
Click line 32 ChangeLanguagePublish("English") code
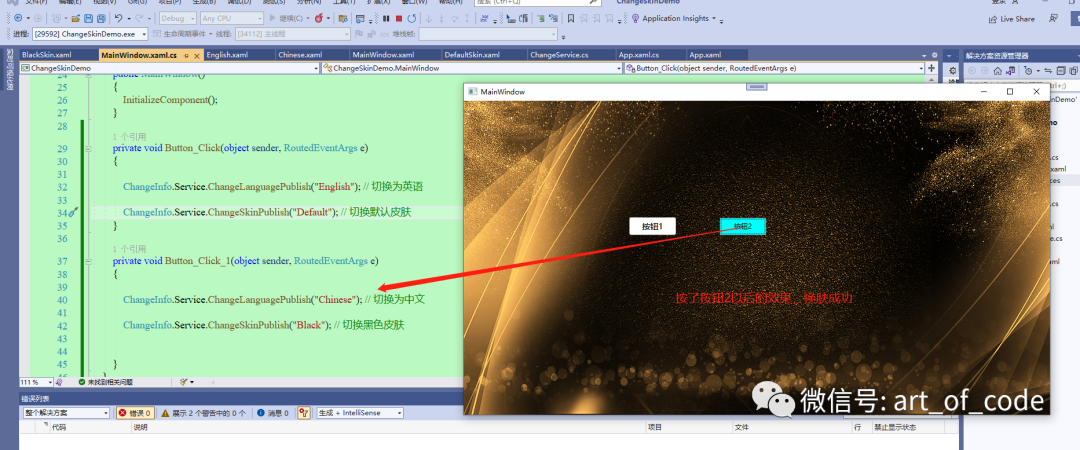(242, 187)
